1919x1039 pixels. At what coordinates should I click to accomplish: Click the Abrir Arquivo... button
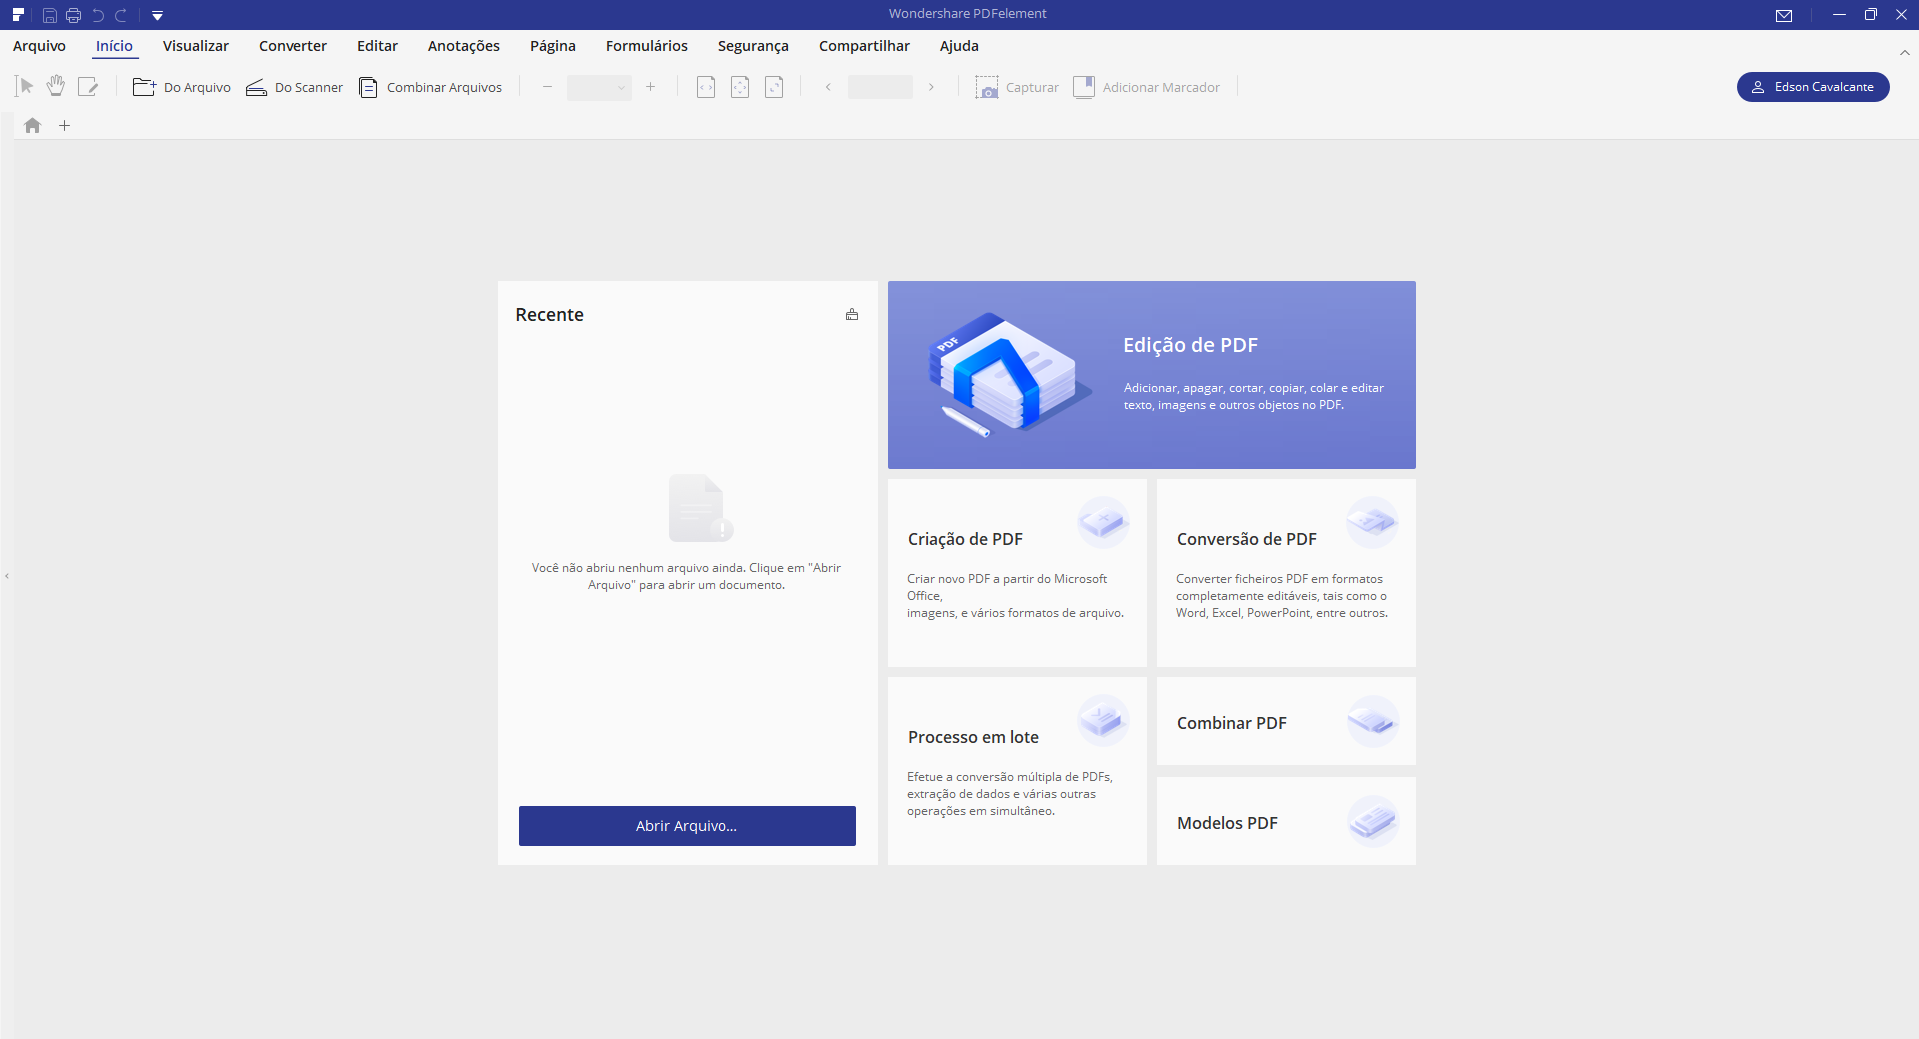coord(687,826)
